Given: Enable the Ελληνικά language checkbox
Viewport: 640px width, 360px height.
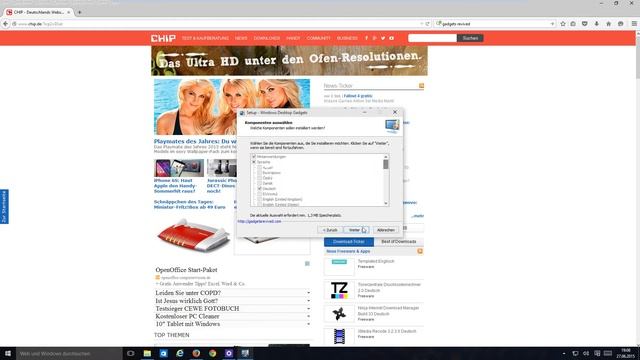Looking at the screenshot, I should tap(260, 194).
